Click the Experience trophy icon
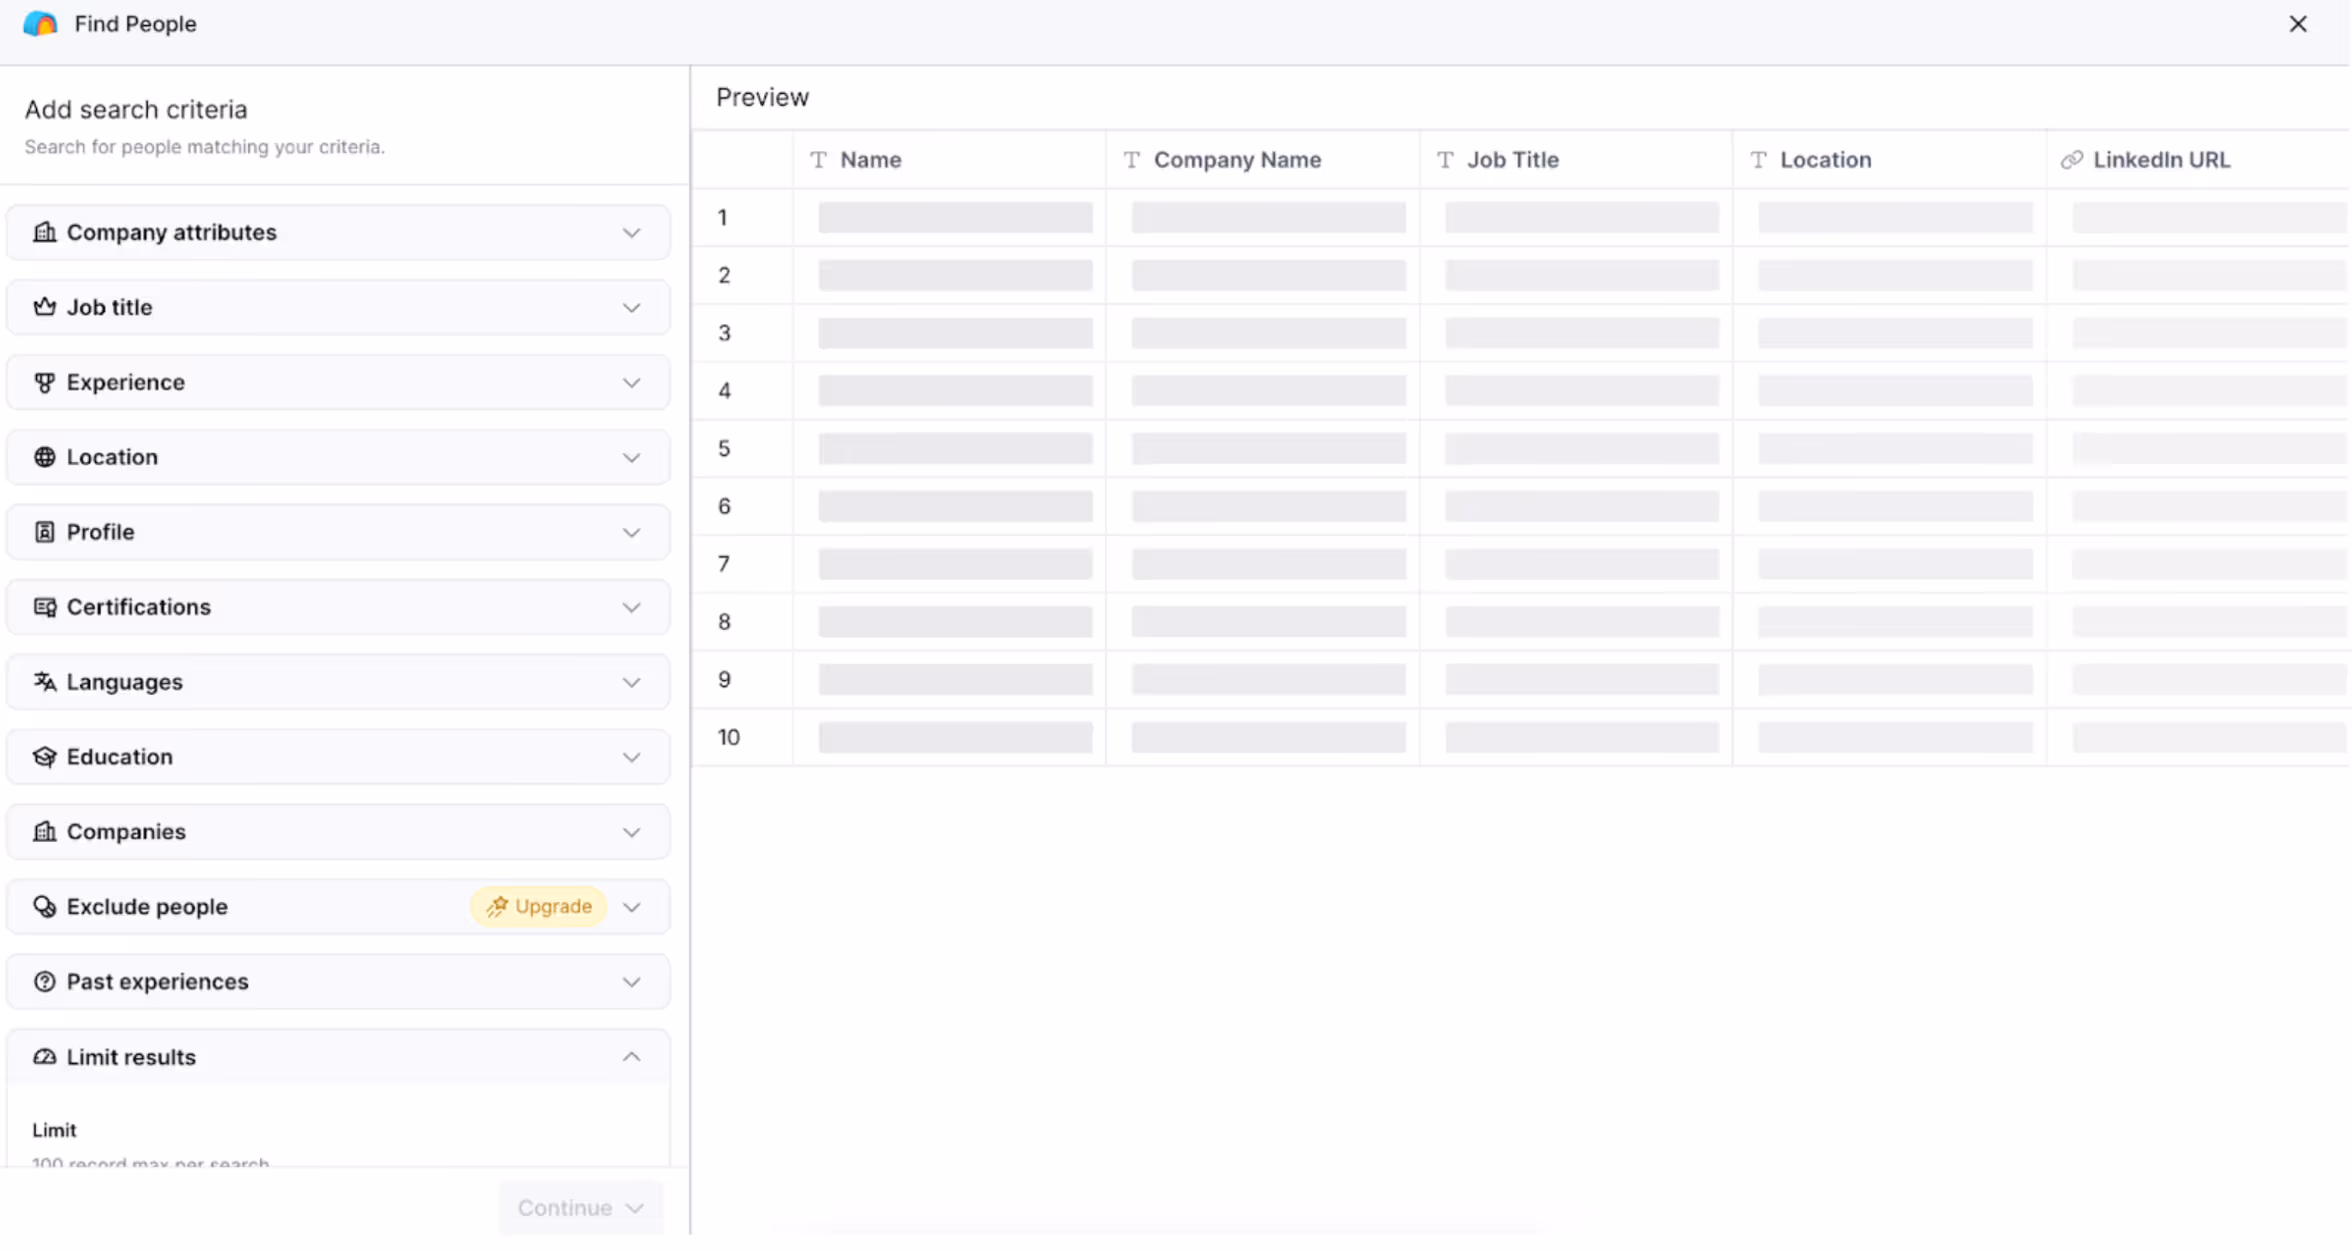 [x=44, y=382]
